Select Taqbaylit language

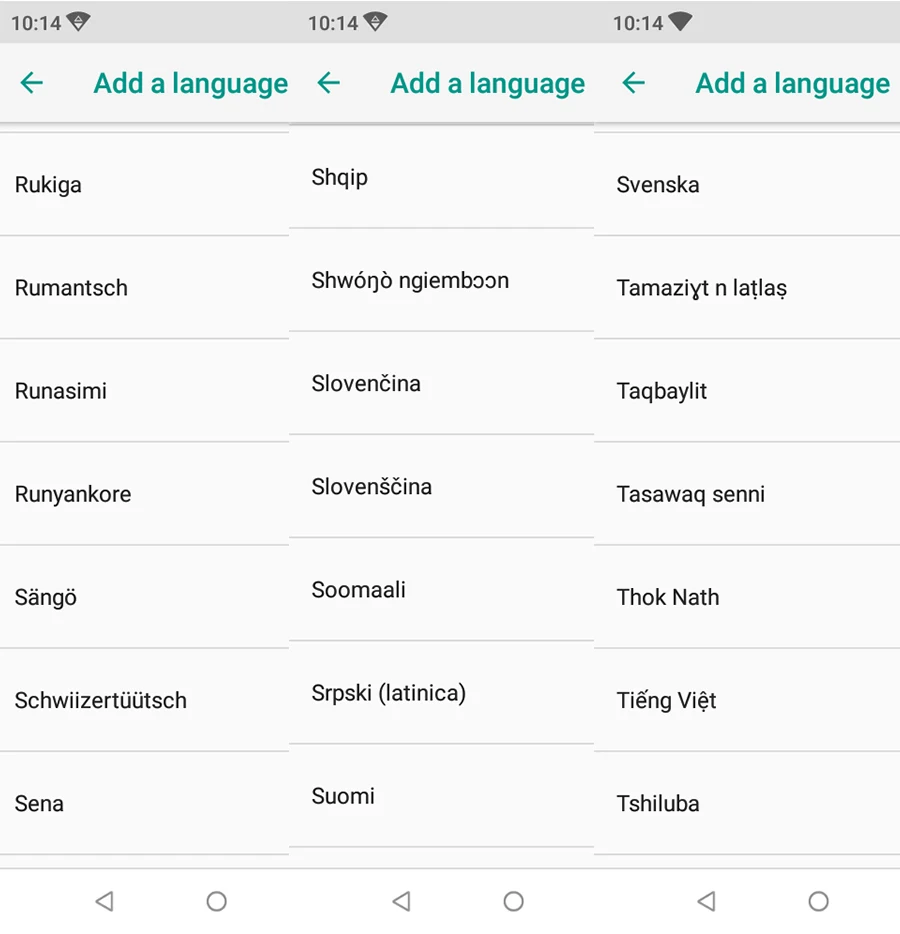(x=747, y=391)
